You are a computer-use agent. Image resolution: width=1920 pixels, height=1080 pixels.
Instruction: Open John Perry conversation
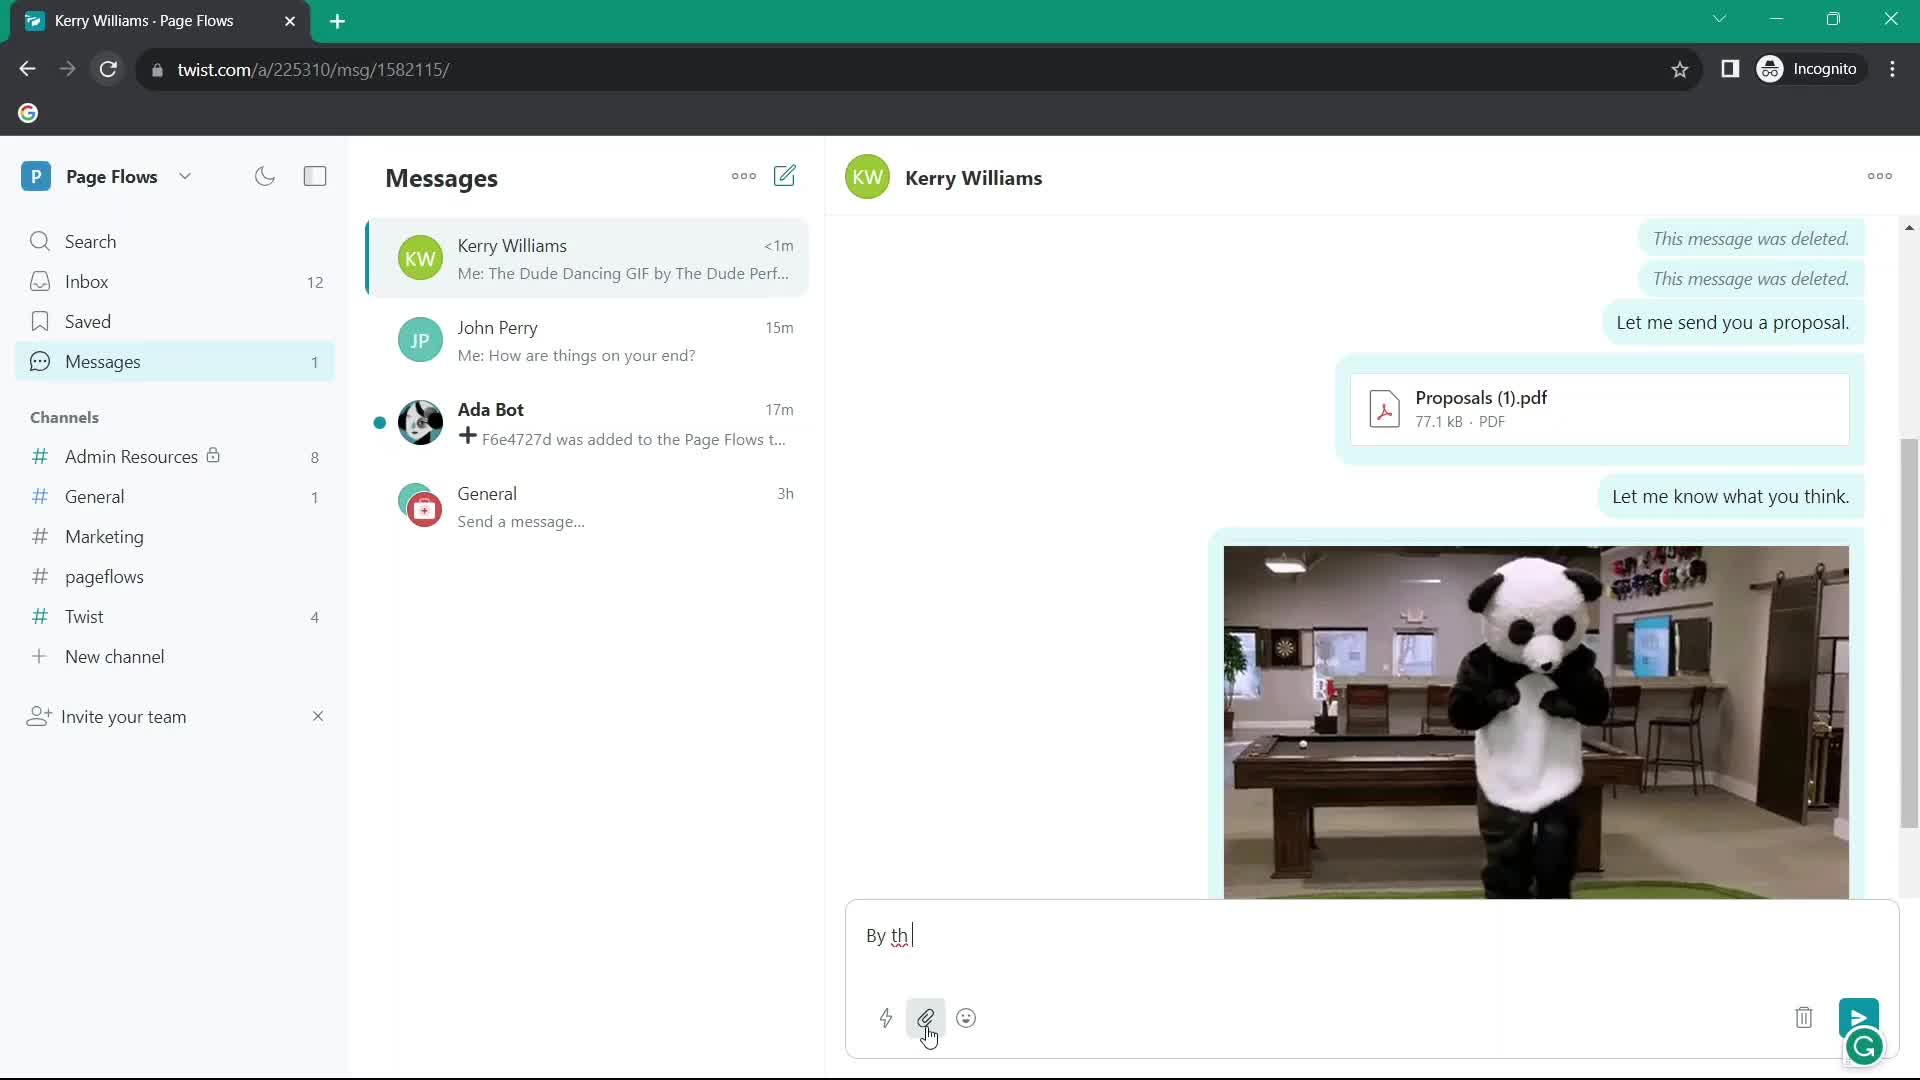click(587, 340)
